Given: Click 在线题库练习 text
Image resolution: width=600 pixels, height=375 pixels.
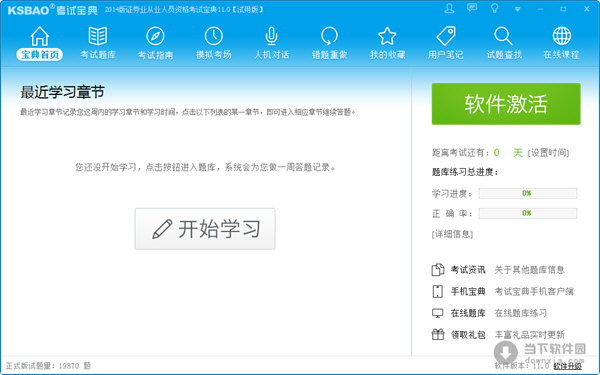Looking at the screenshot, I should (x=521, y=313).
